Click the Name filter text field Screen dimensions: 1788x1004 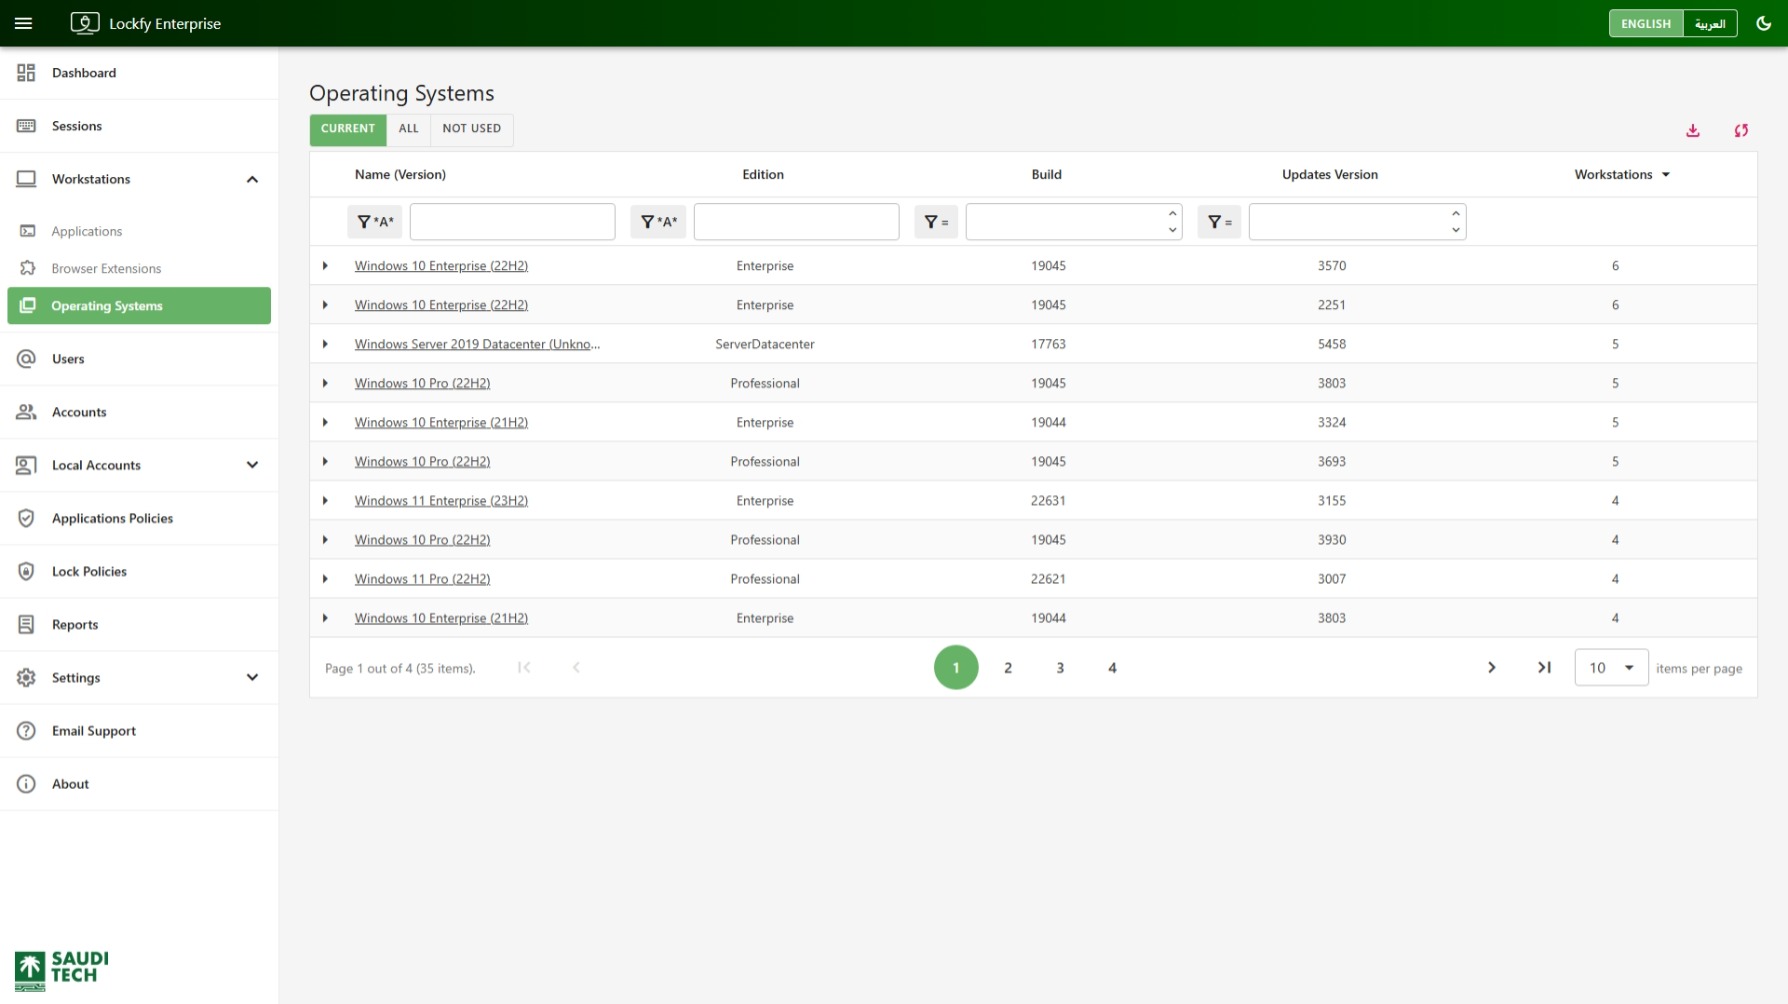[513, 222]
